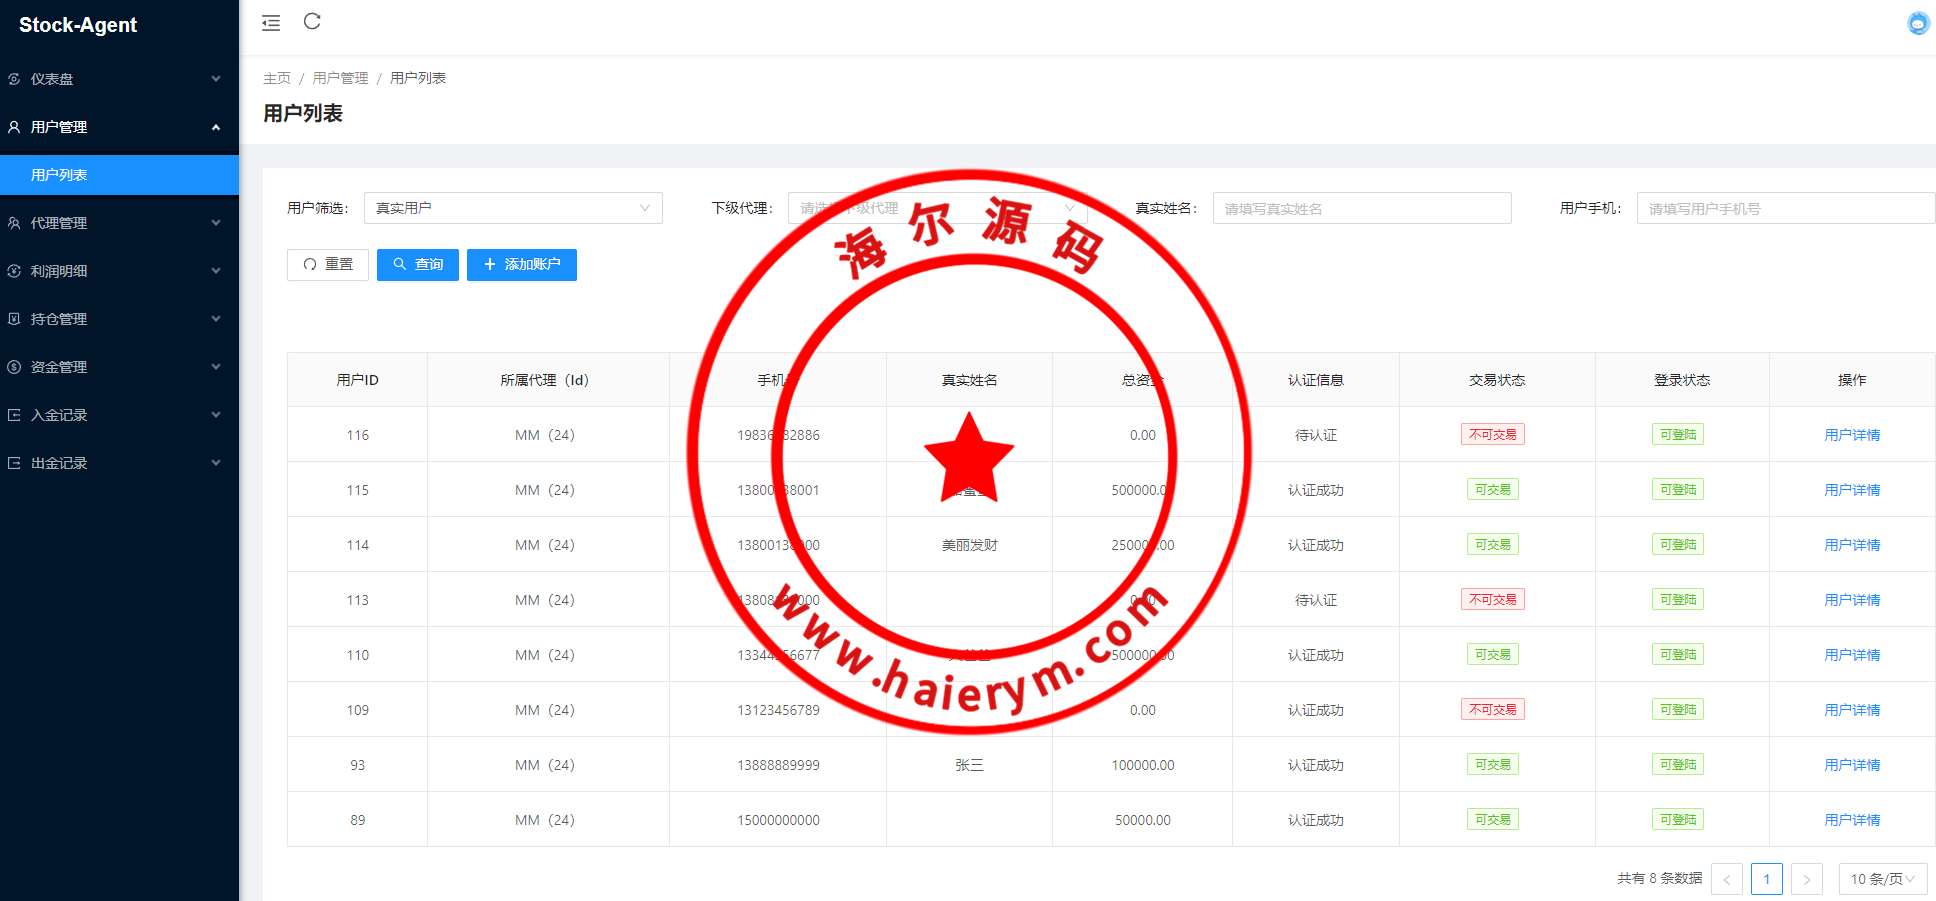This screenshot has width=1936, height=901.
Task: Select the 用户列表 submenu item
Action: [59, 175]
